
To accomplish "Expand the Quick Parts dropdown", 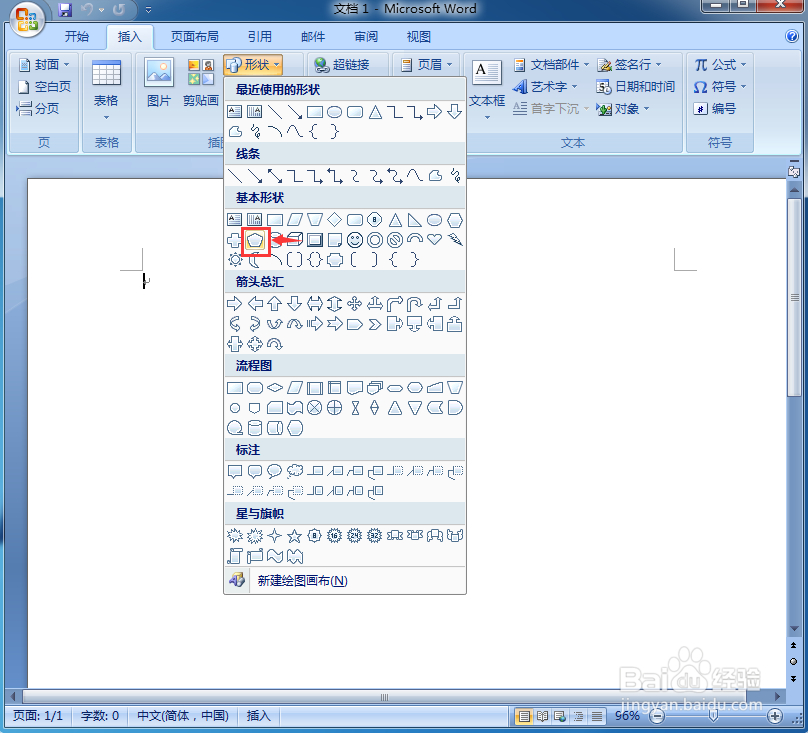I will 551,64.
